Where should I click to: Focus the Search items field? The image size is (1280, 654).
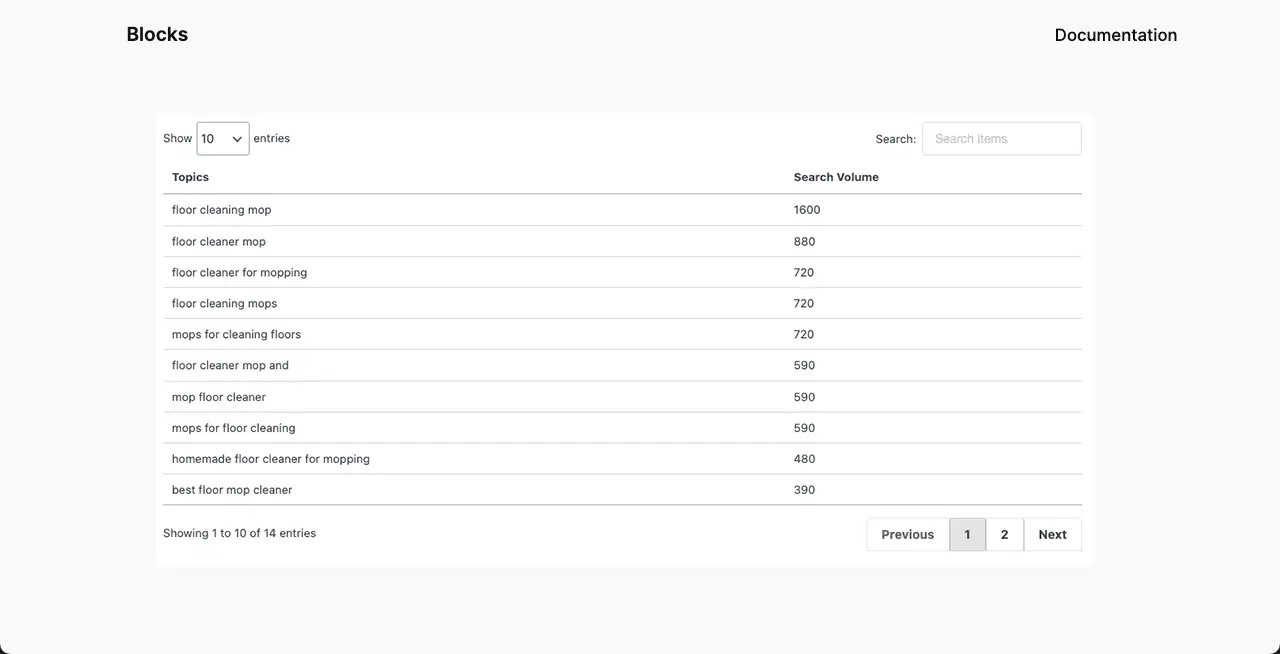(1001, 139)
